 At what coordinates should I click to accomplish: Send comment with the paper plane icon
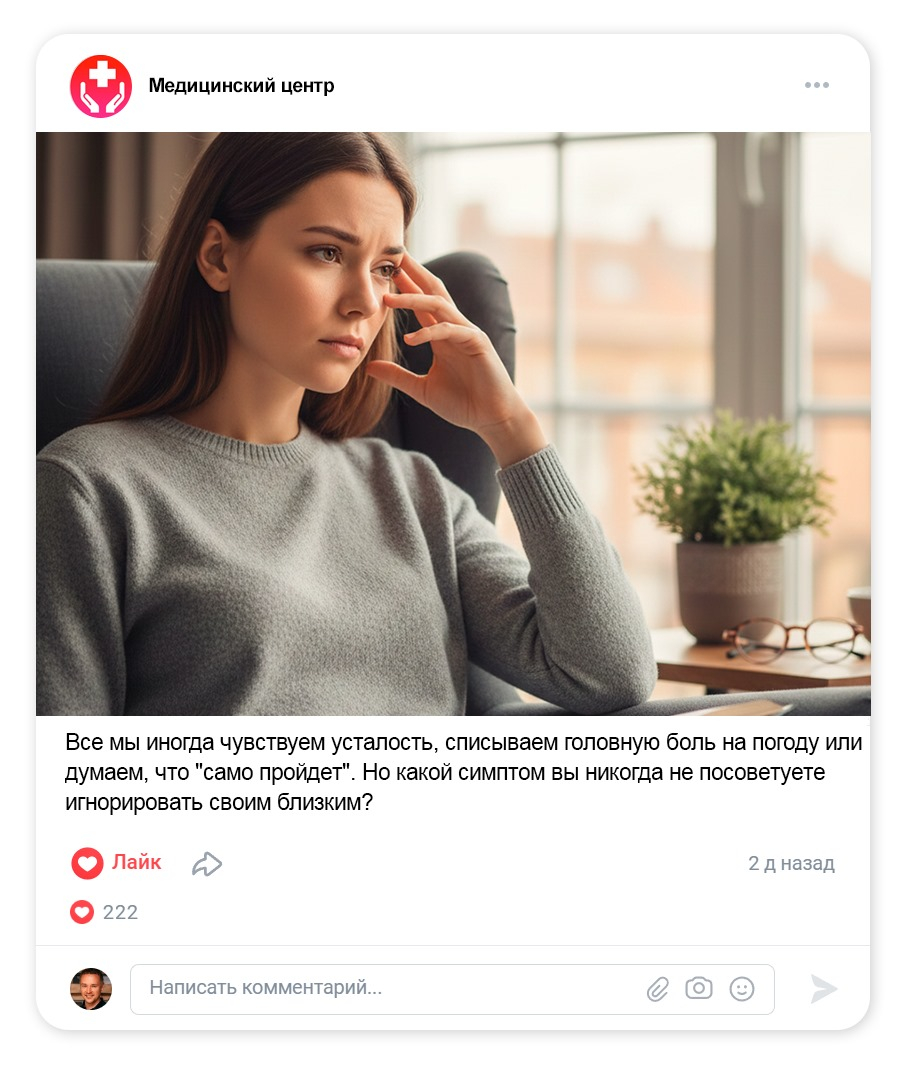pyautogui.click(x=823, y=989)
